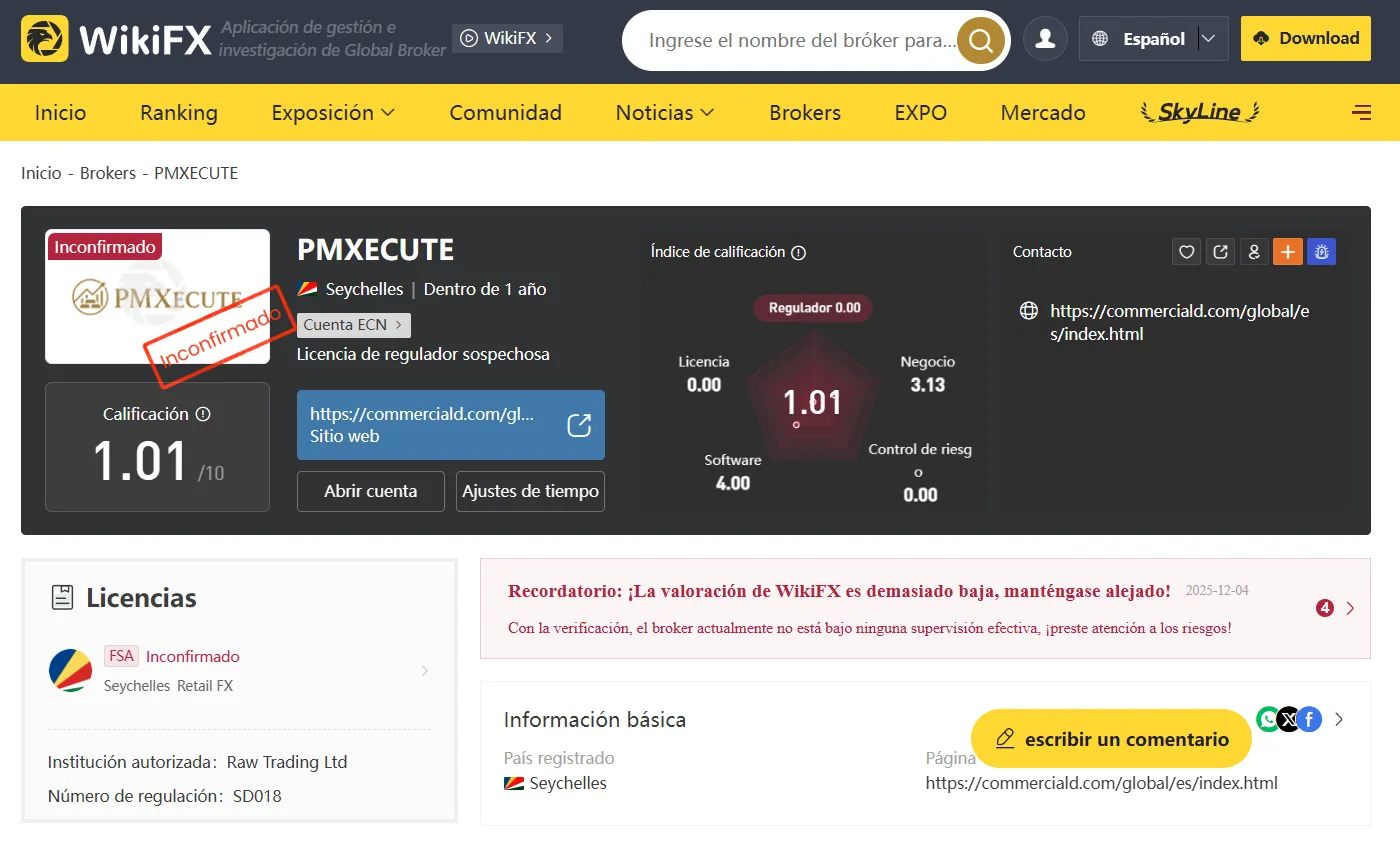Open the Español language dropdown
The width and height of the screenshot is (1400, 848).
1153,39
